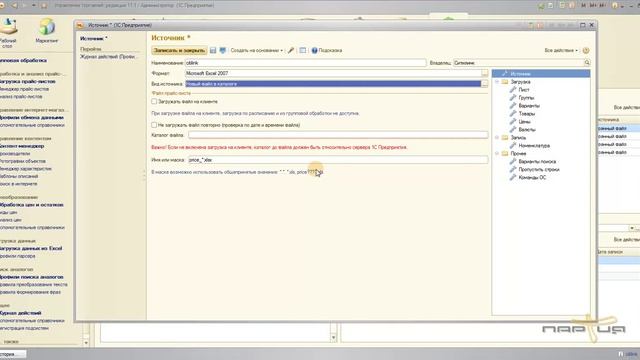Open the Формат selection button

484,73
